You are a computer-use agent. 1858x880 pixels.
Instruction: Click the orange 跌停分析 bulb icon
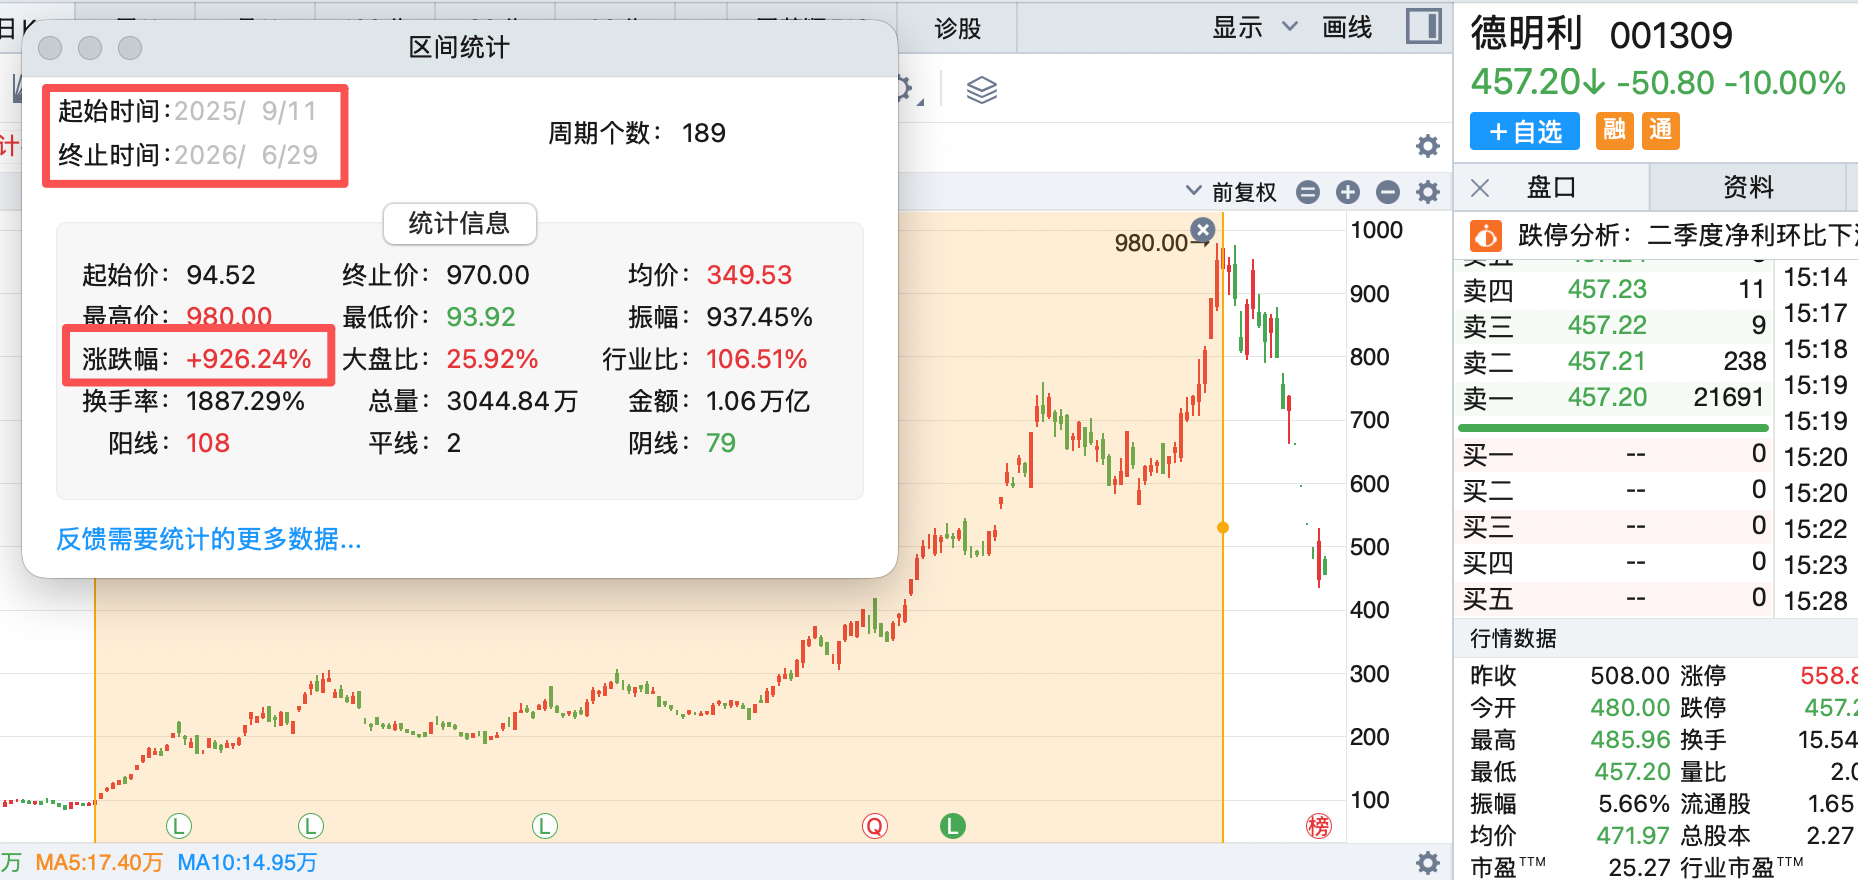pyautogui.click(x=1485, y=236)
